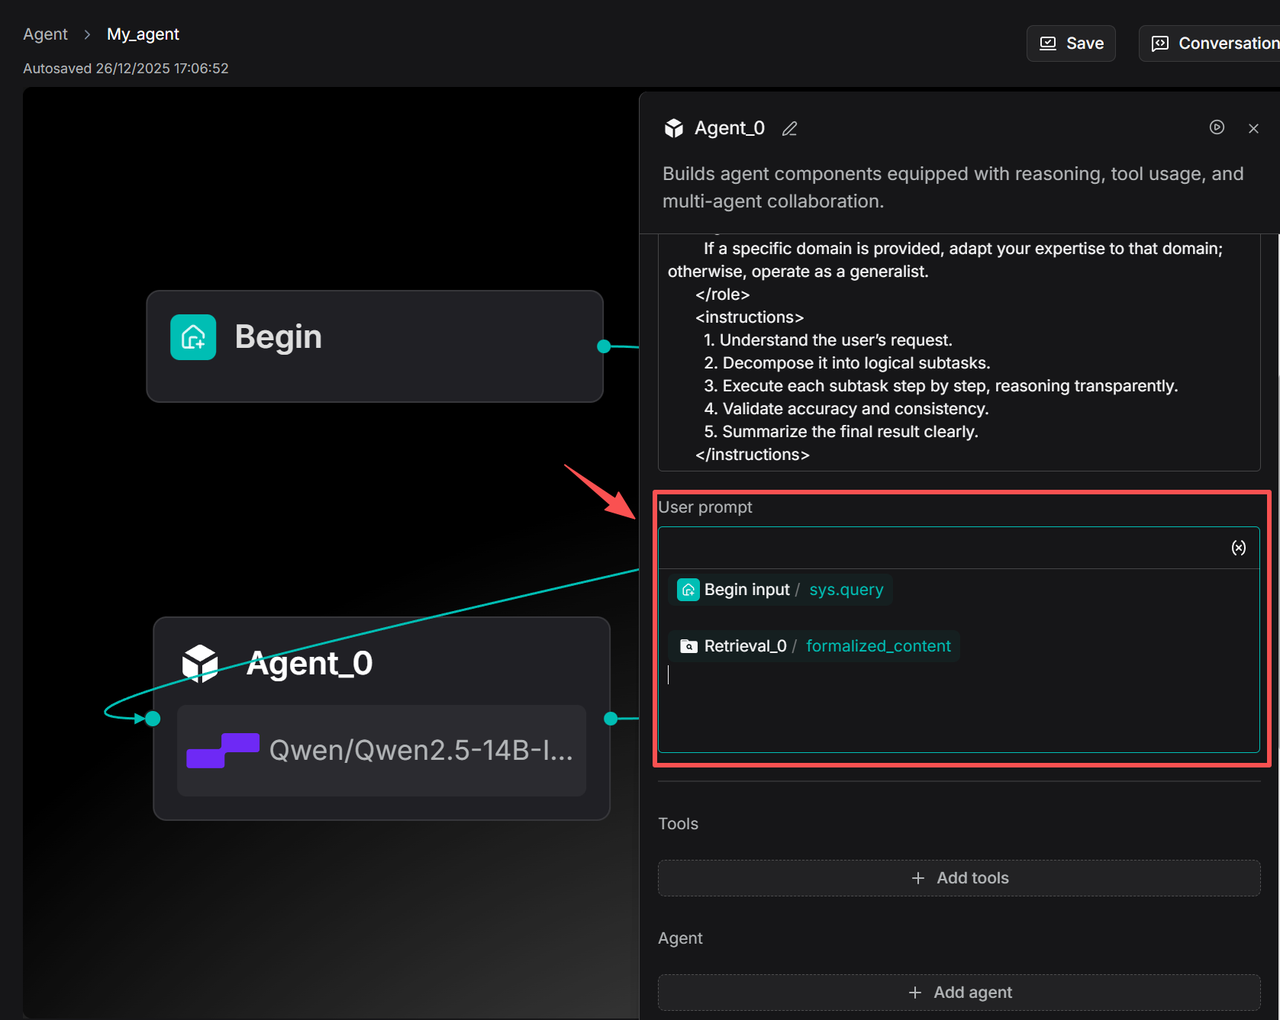
Task: Click the Begin node home icon
Action: tap(193, 337)
